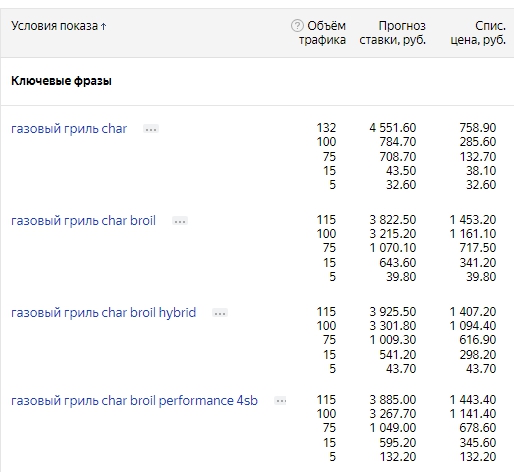
Task: Select the charged price 38.10
Action: [481, 171]
